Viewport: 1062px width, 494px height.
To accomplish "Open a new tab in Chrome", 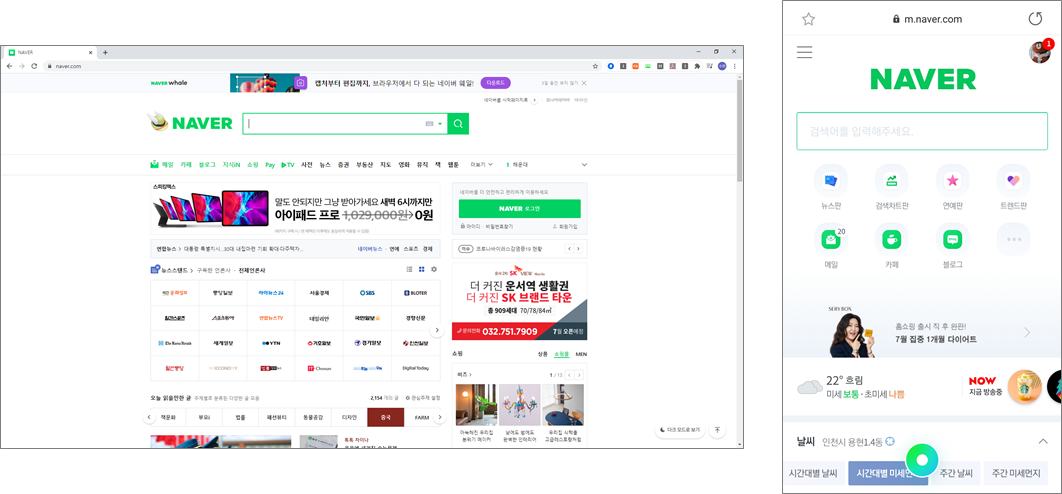I will click(x=105, y=52).
